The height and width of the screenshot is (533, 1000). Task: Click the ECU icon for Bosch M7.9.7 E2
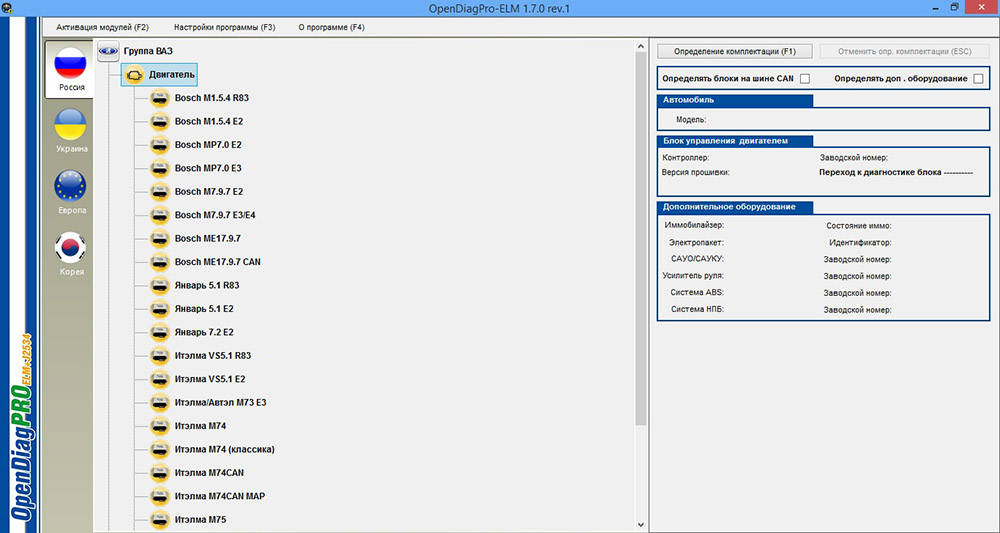[159, 191]
